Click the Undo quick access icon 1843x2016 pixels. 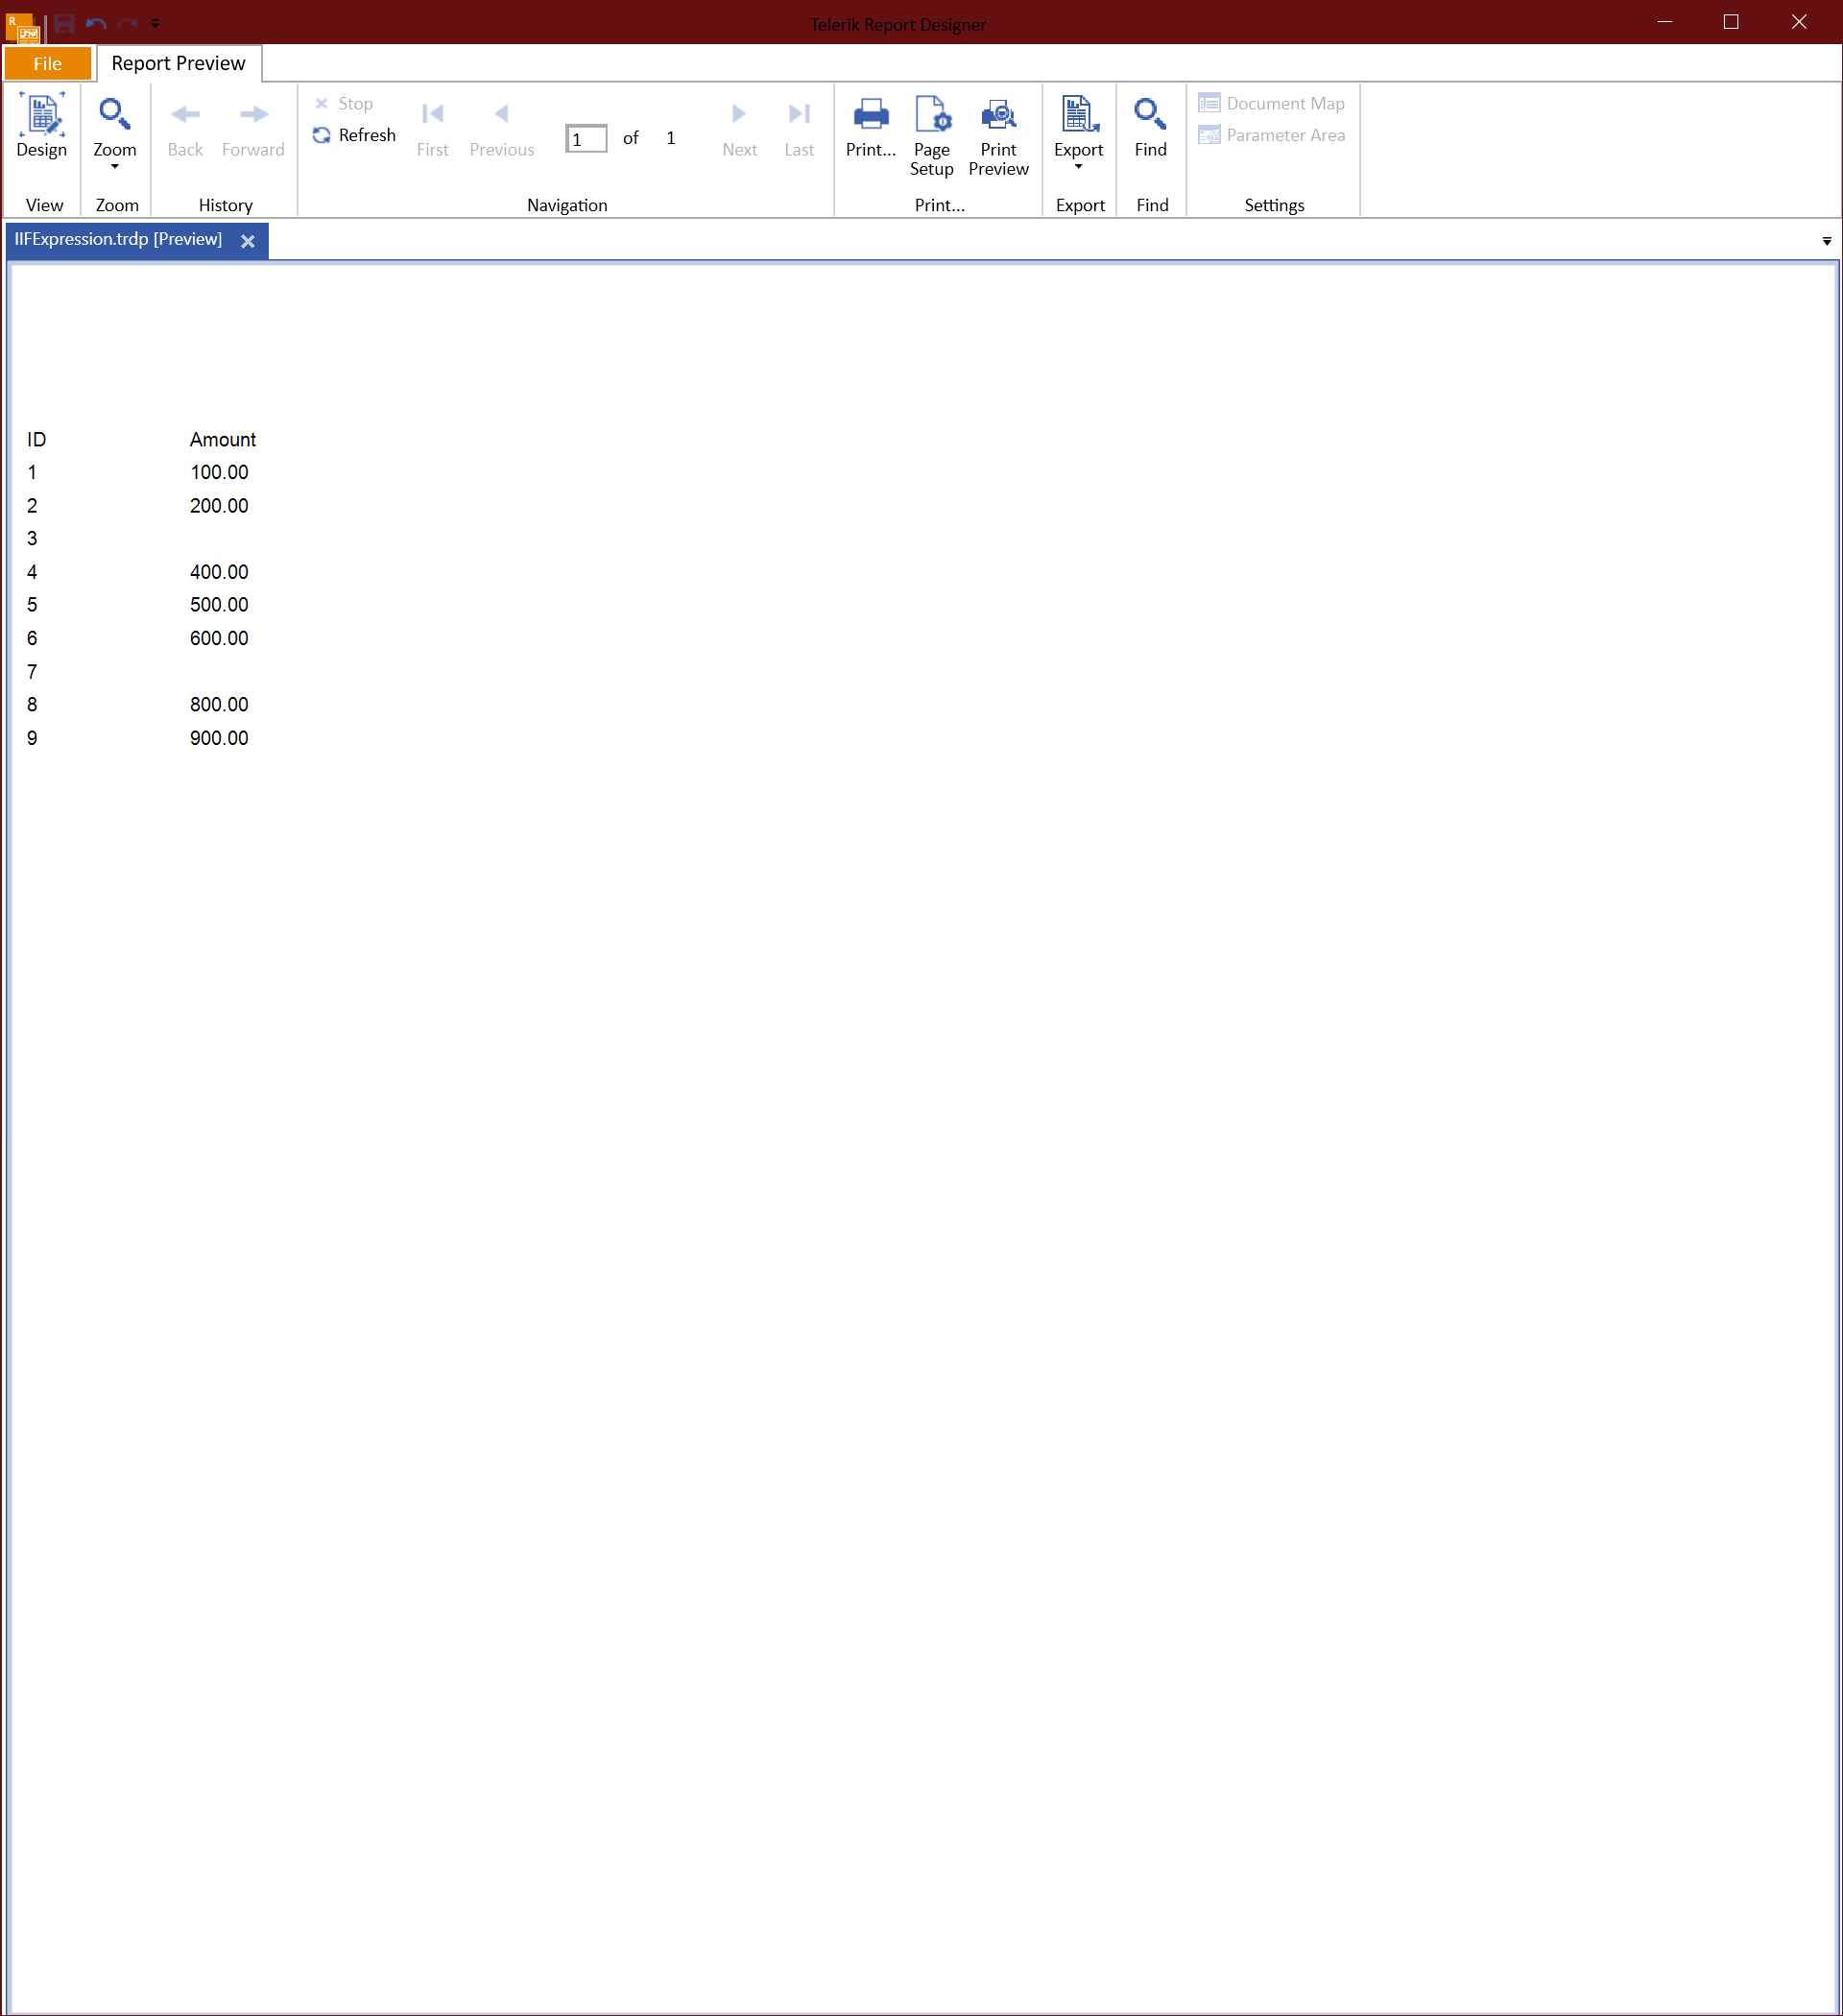[x=96, y=23]
